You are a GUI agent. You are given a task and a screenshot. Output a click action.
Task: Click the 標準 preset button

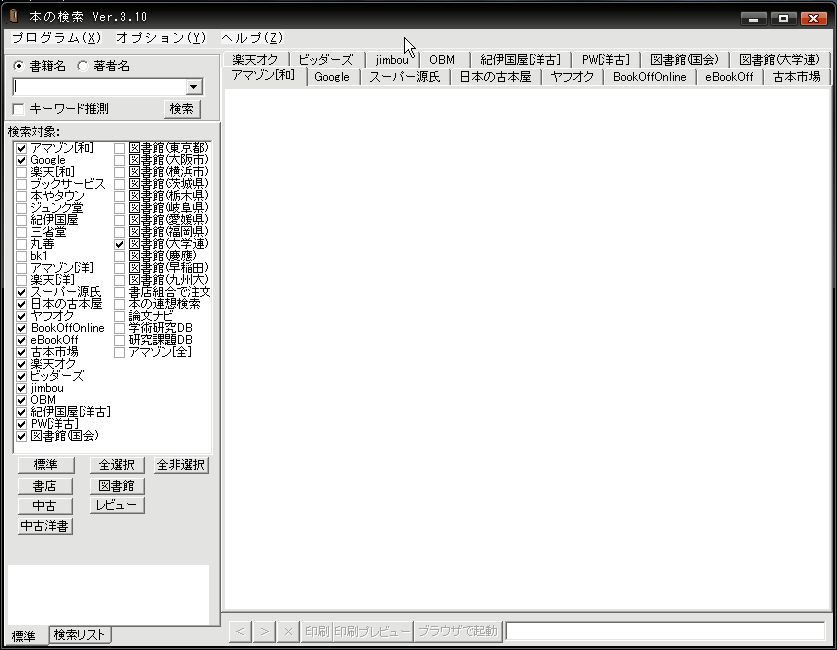tap(45, 465)
